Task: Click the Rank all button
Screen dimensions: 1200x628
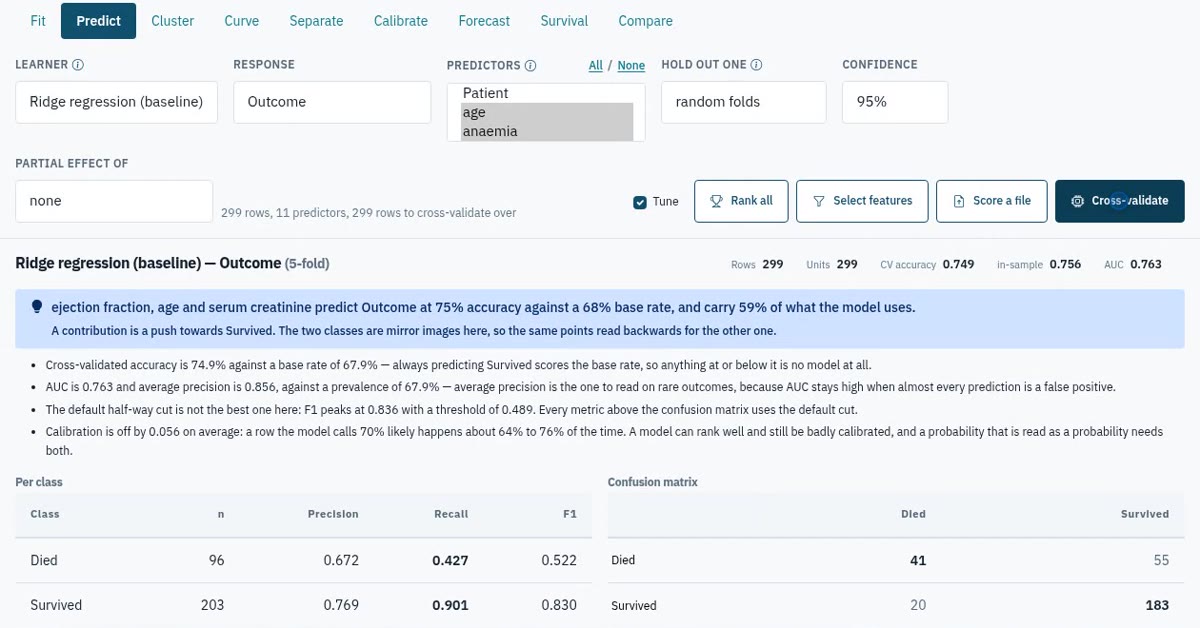Action: point(741,201)
